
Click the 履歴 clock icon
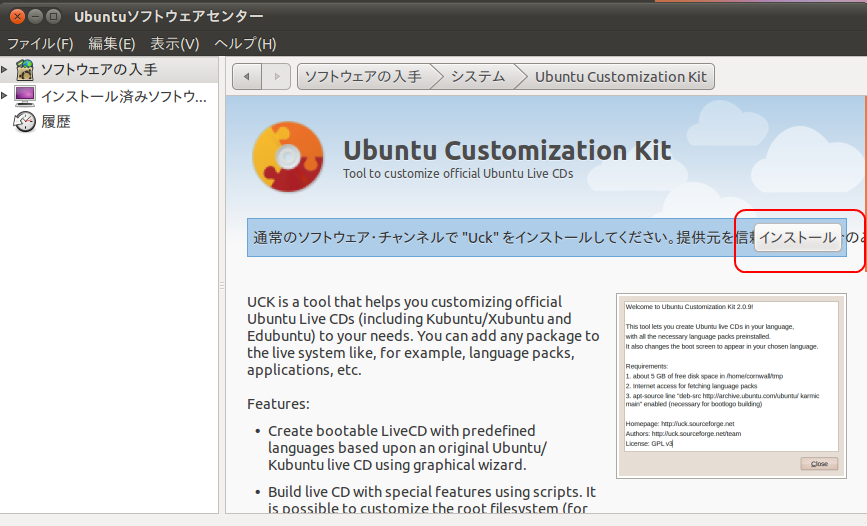tap(25, 122)
